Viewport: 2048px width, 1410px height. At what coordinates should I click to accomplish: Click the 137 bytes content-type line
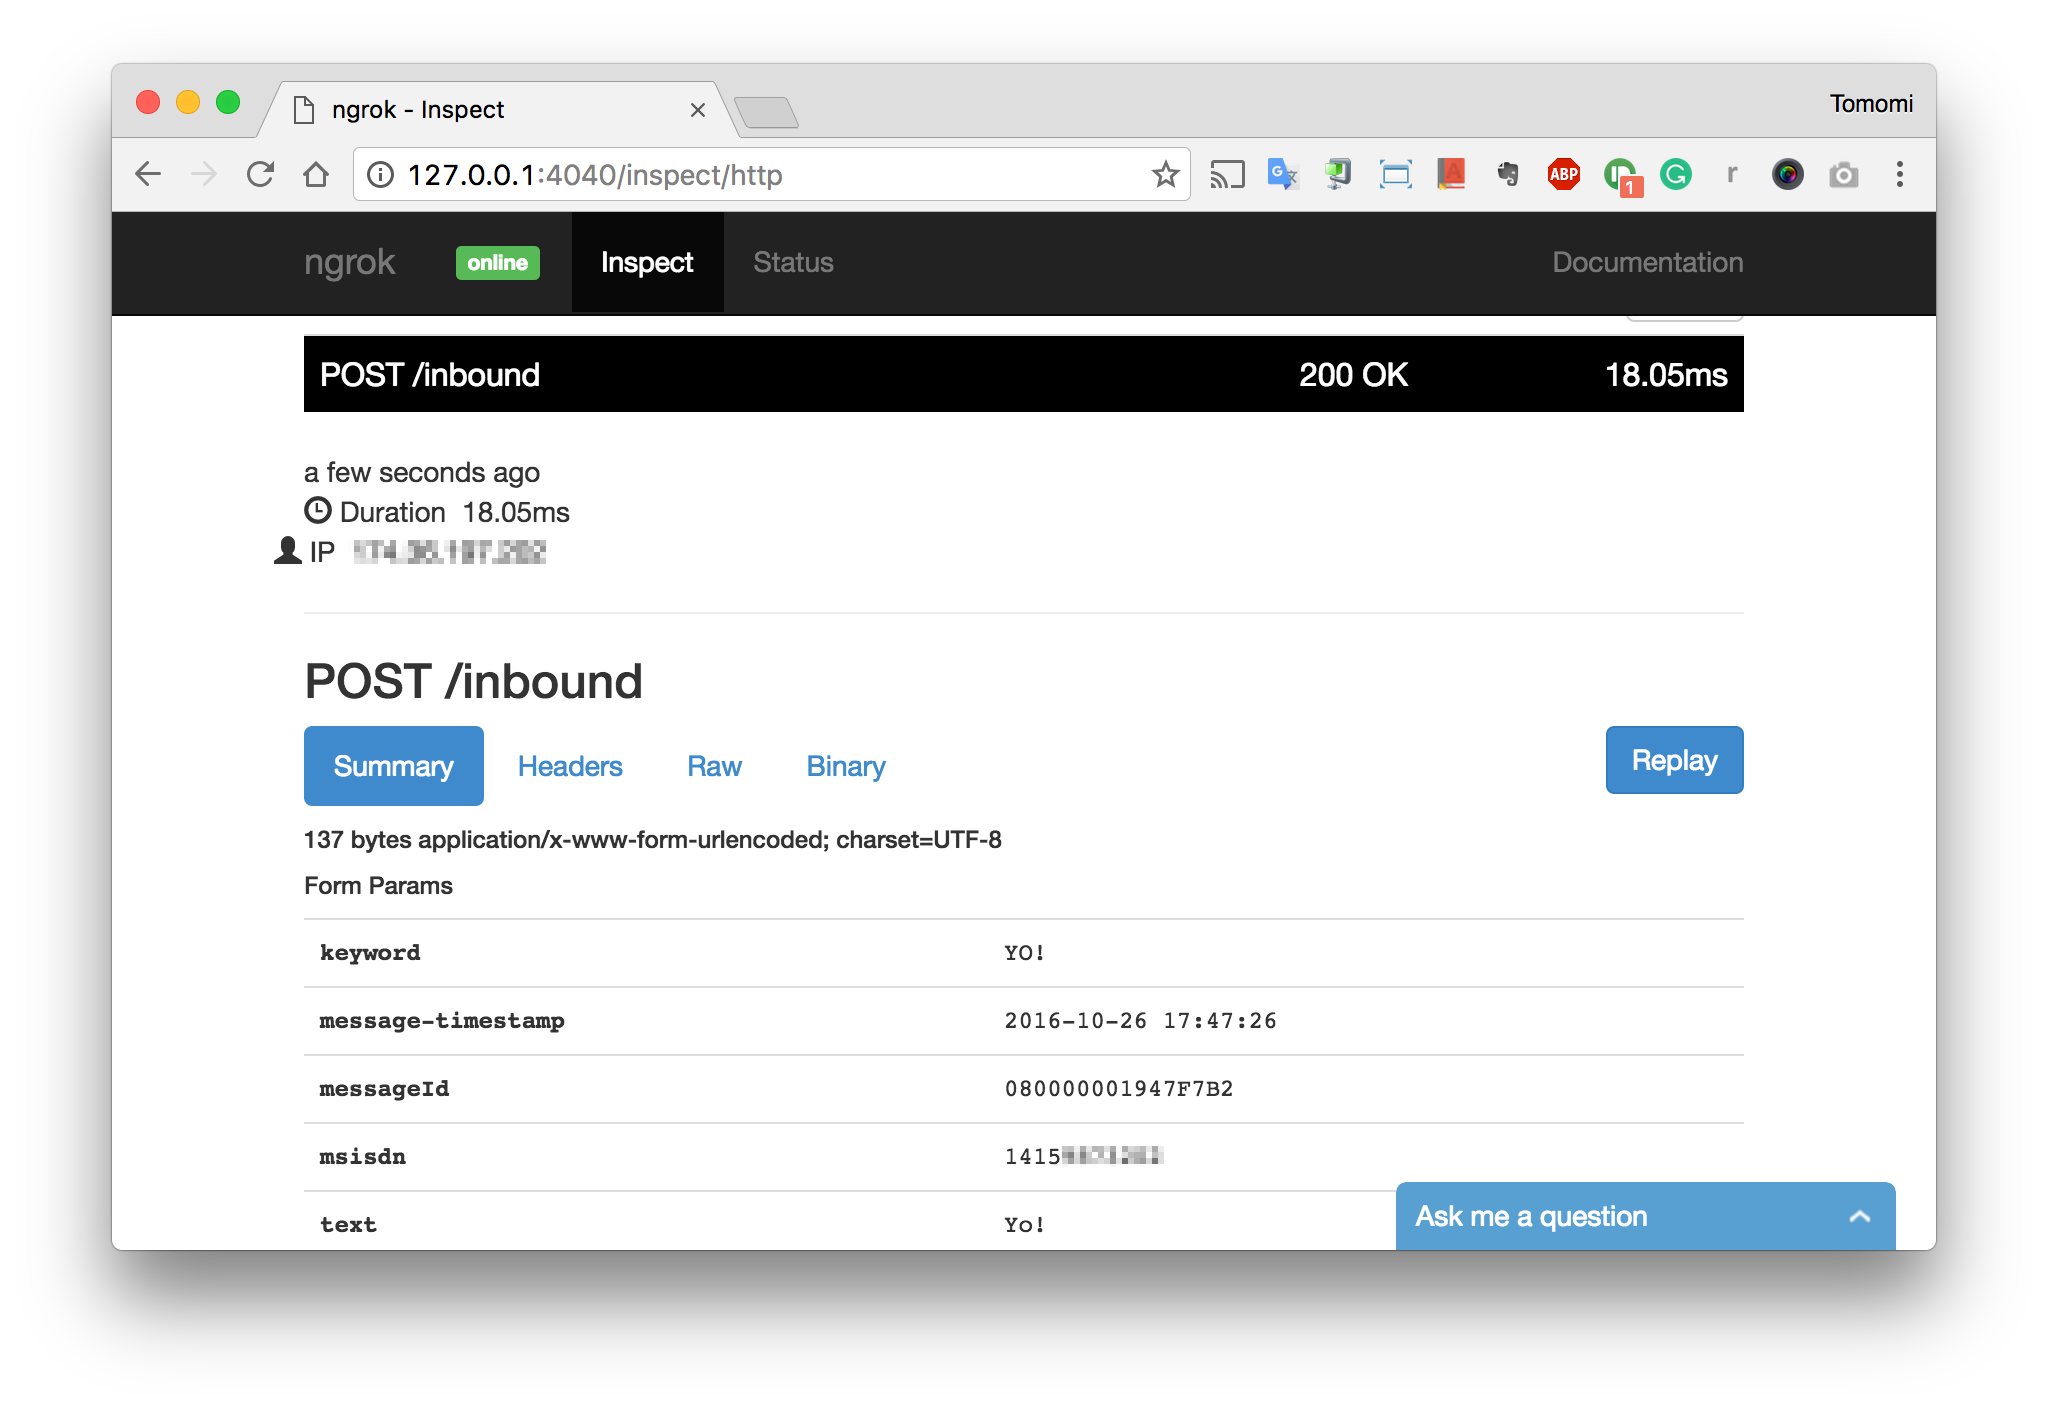(652, 840)
